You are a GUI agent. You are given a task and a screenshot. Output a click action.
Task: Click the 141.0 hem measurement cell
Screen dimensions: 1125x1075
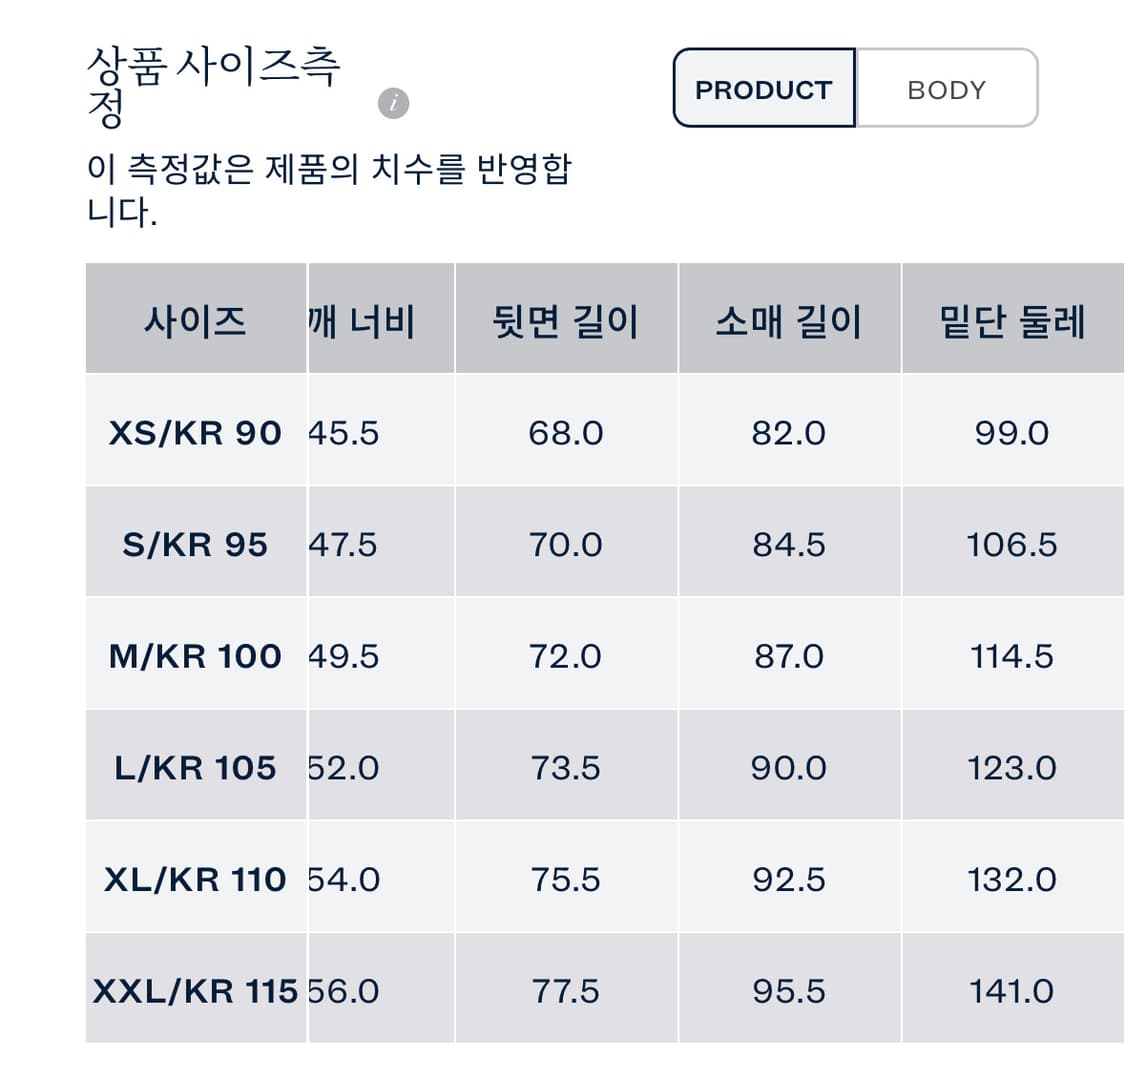[1012, 990]
